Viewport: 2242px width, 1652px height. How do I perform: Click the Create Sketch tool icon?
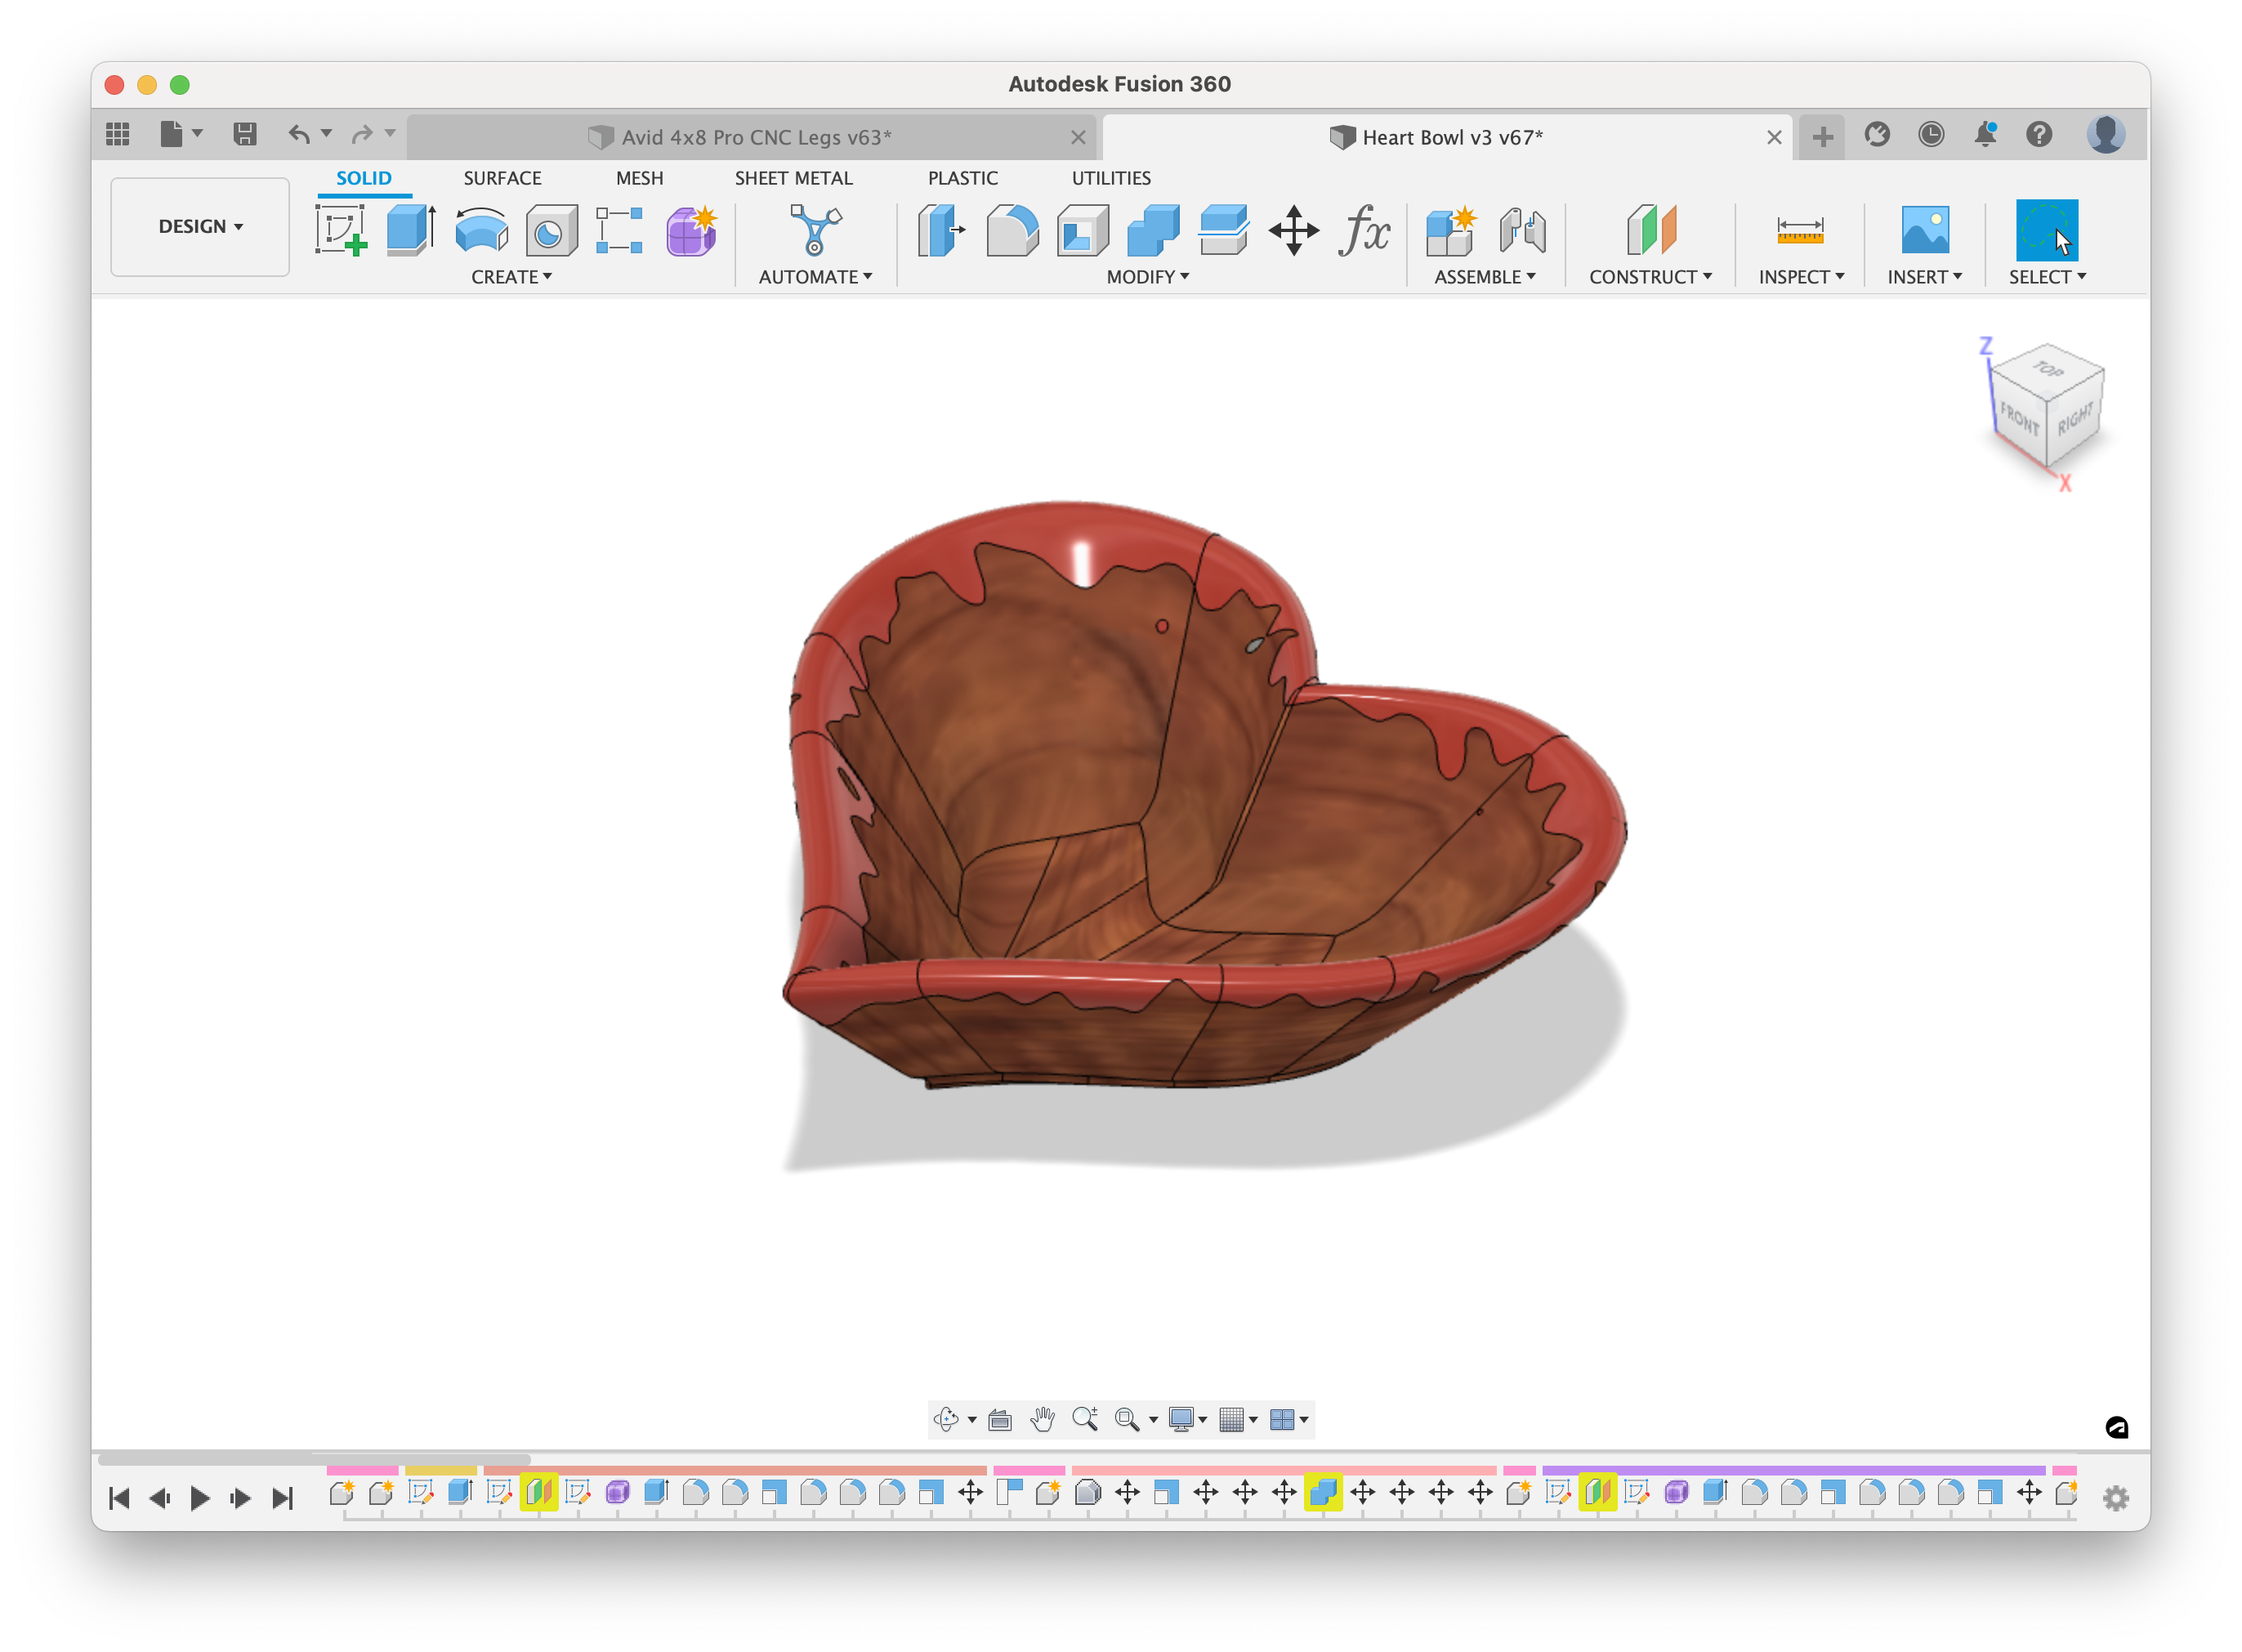340,230
